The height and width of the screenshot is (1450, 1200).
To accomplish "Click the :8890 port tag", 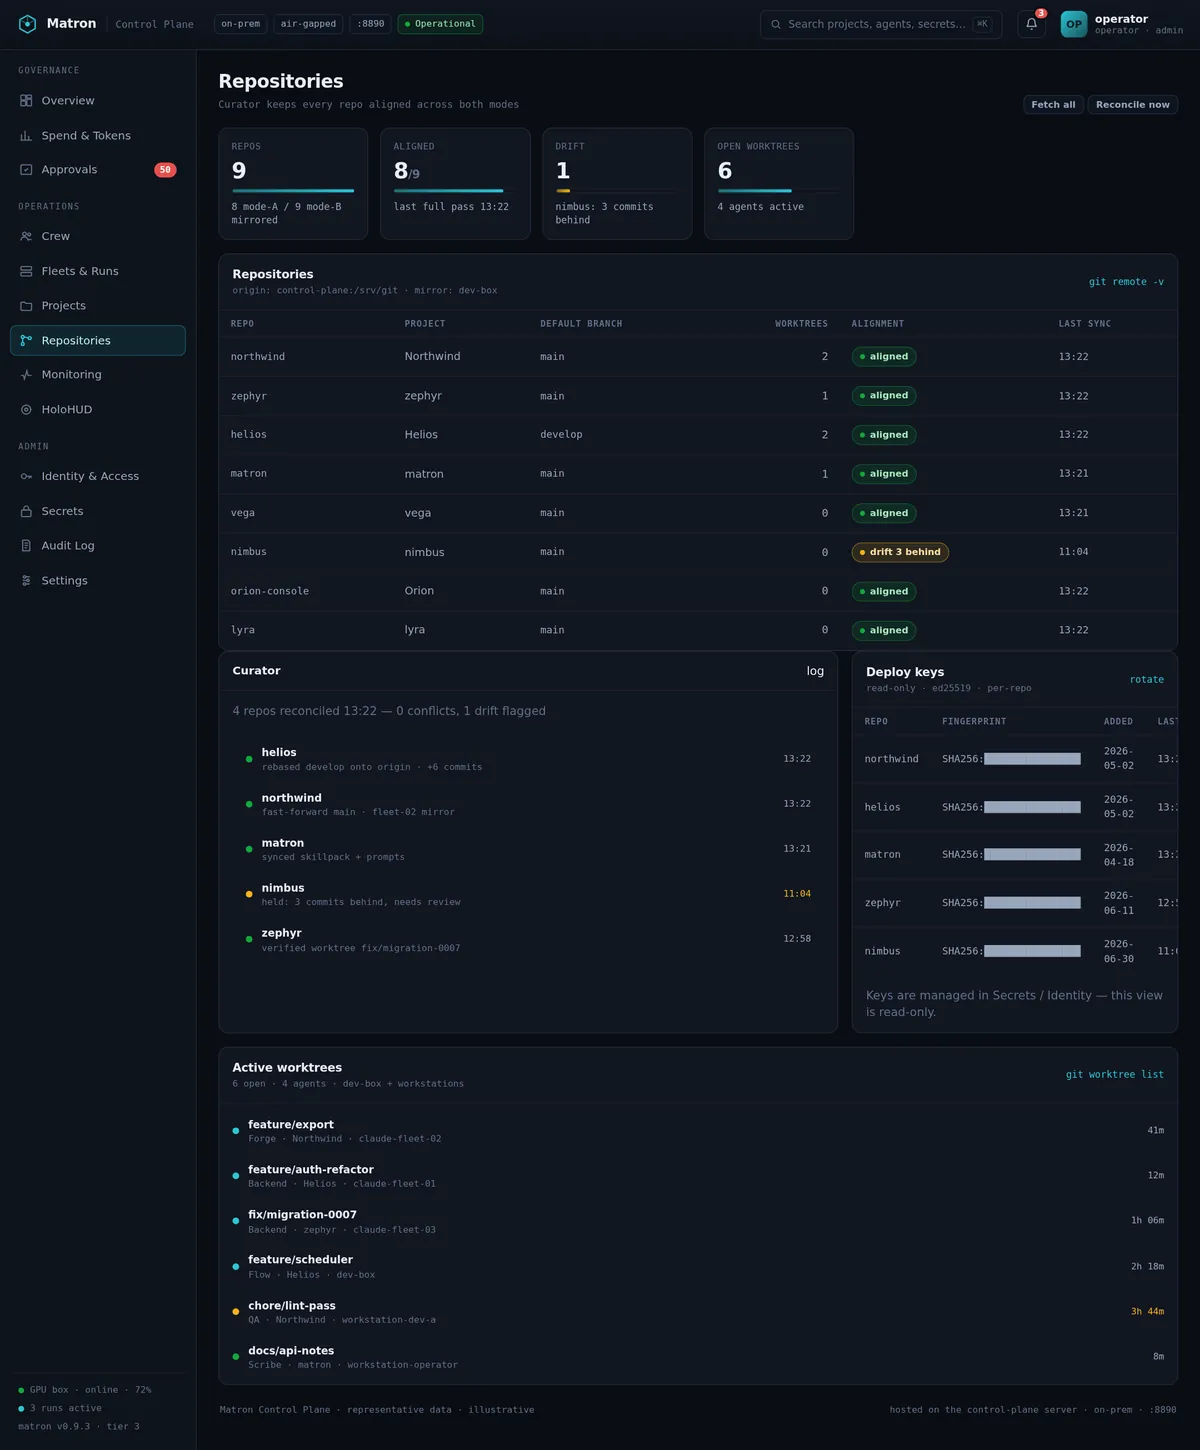I will 371,24.
